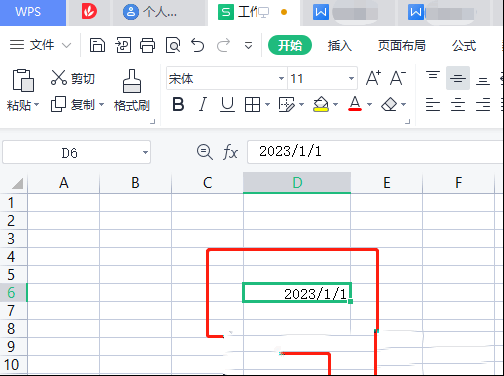Click the fx insert function icon
The height and width of the screenshot is (376, 504).
point(230,152)
